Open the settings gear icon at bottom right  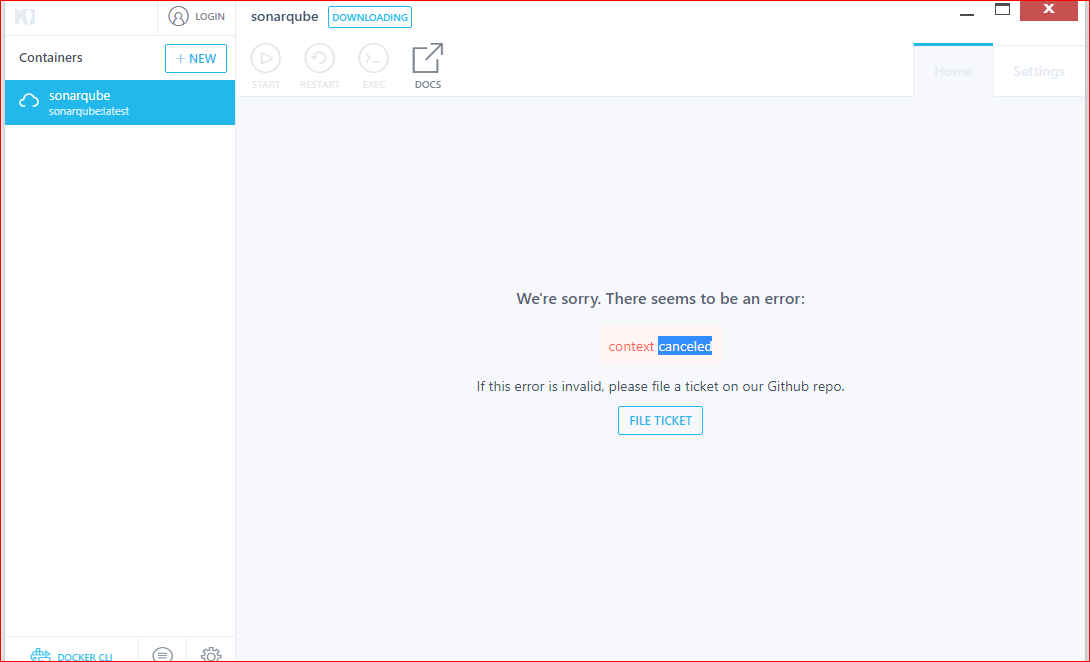pos(210,653)
